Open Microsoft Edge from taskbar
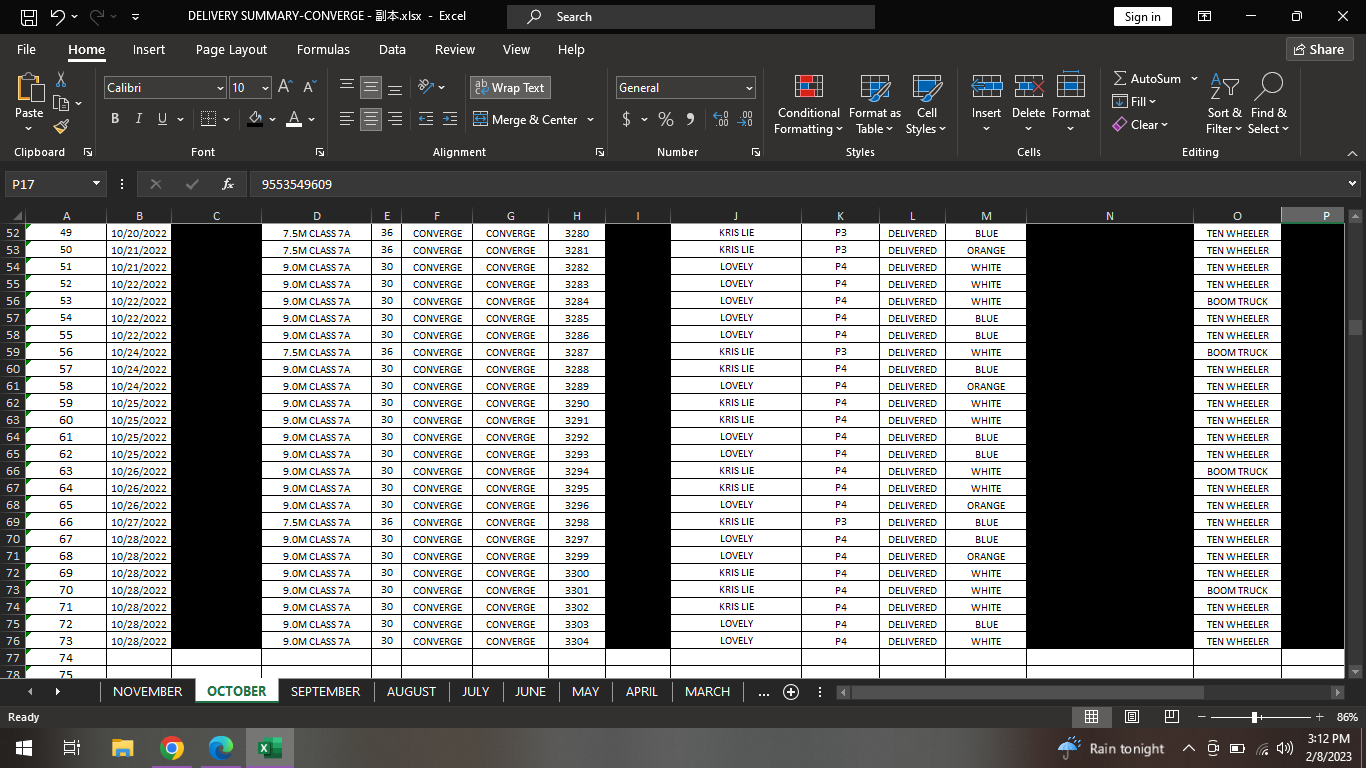Viewport: 1366px width, 768px height. point(221,748)
